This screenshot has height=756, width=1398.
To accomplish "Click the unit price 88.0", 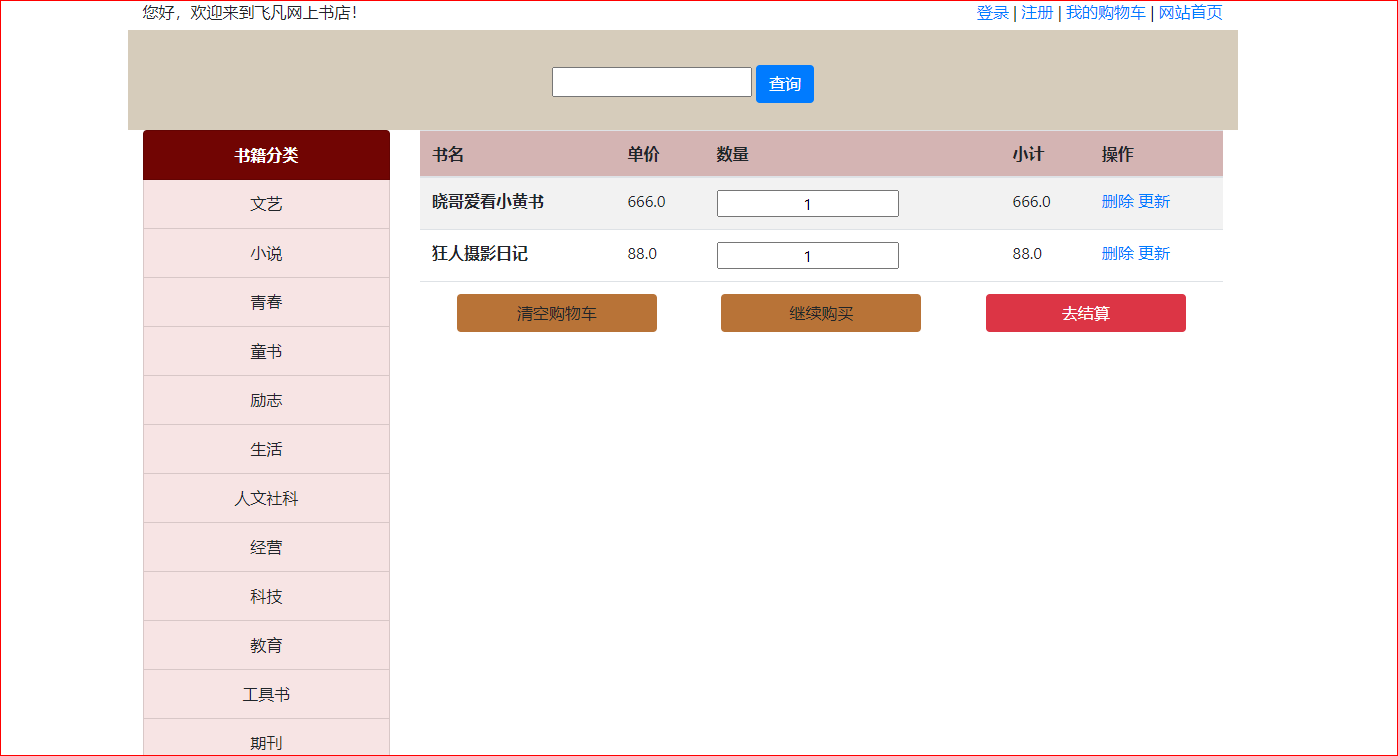I will pyautogui.click(x=643, y=253).
